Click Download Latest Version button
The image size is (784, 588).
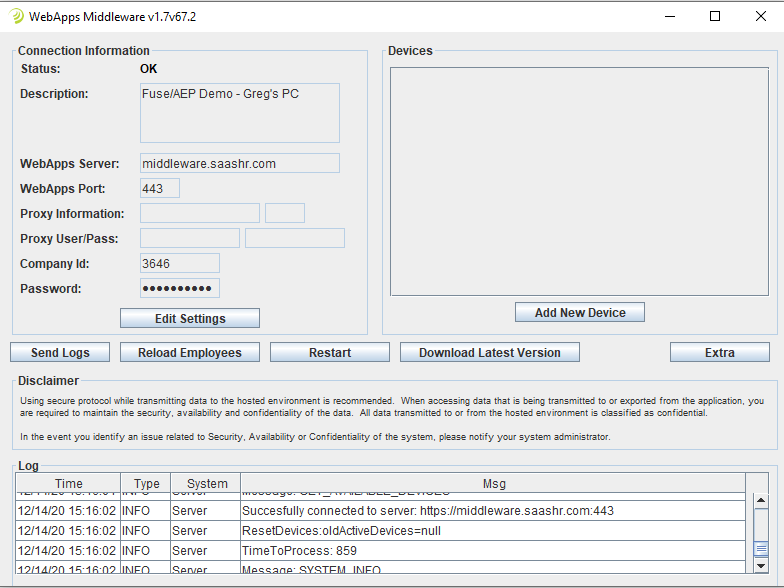(x=490, y=352)
